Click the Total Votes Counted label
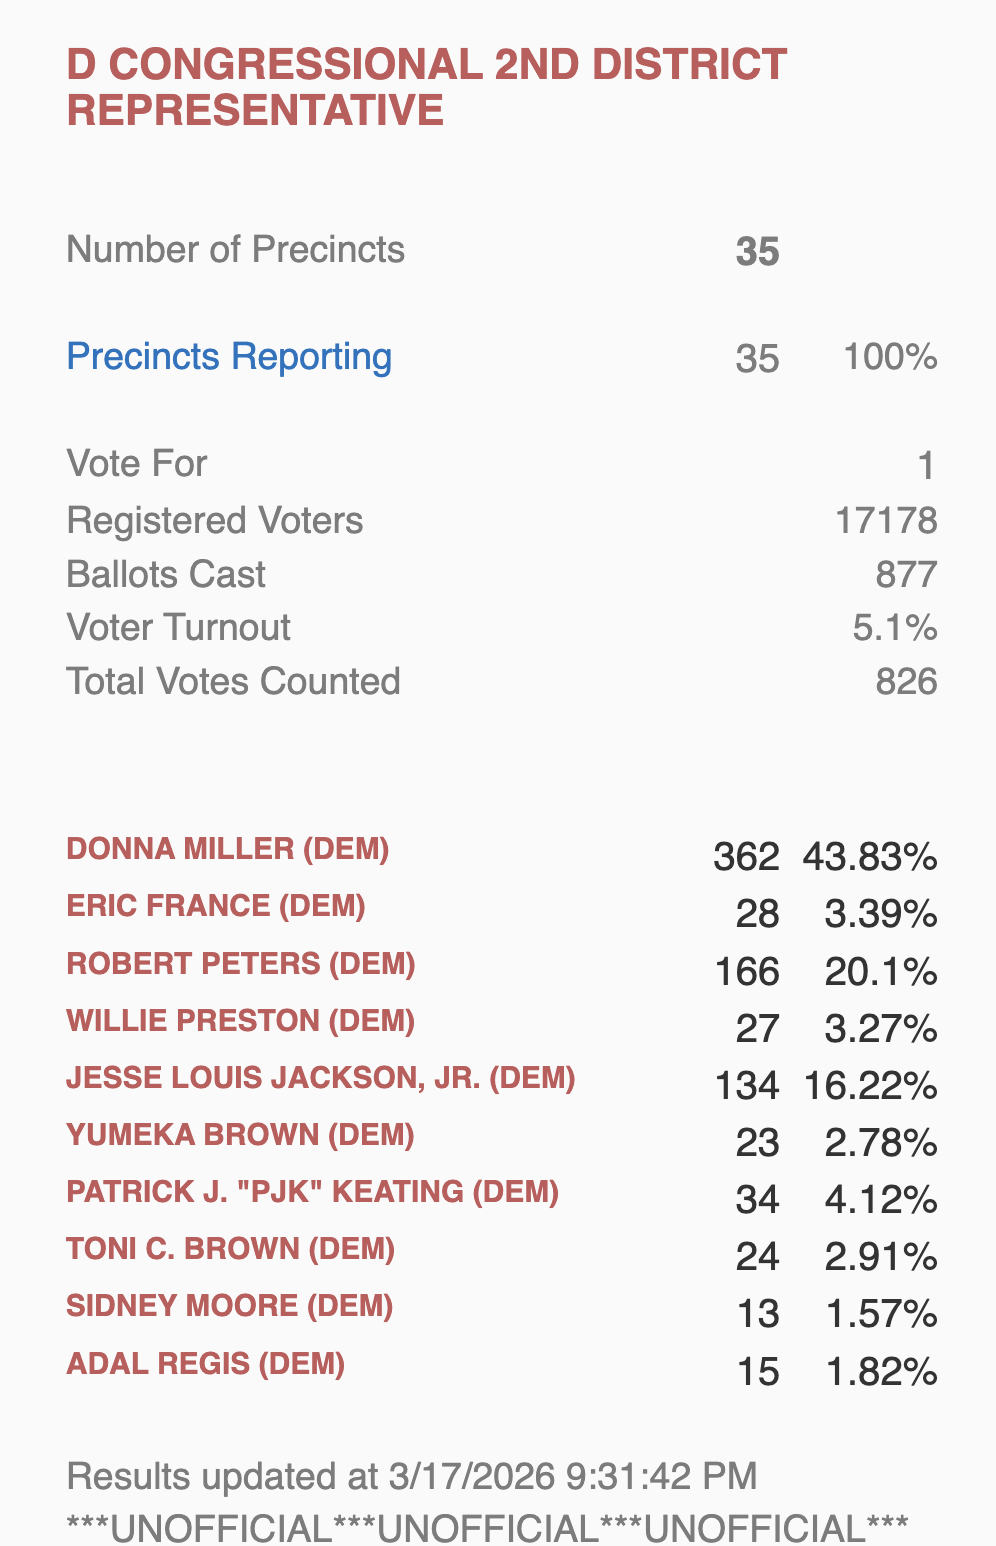Image resolution: width=996 pixels, height=1546 pixels. coord(233,682)
